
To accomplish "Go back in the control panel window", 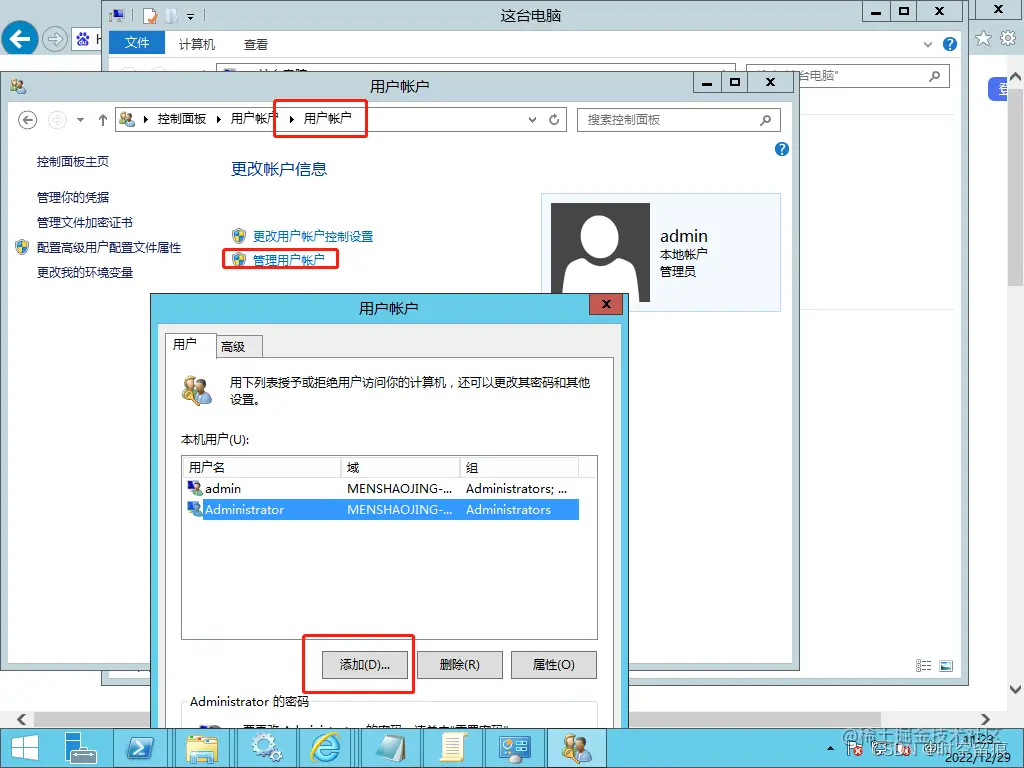I will 27,120.
